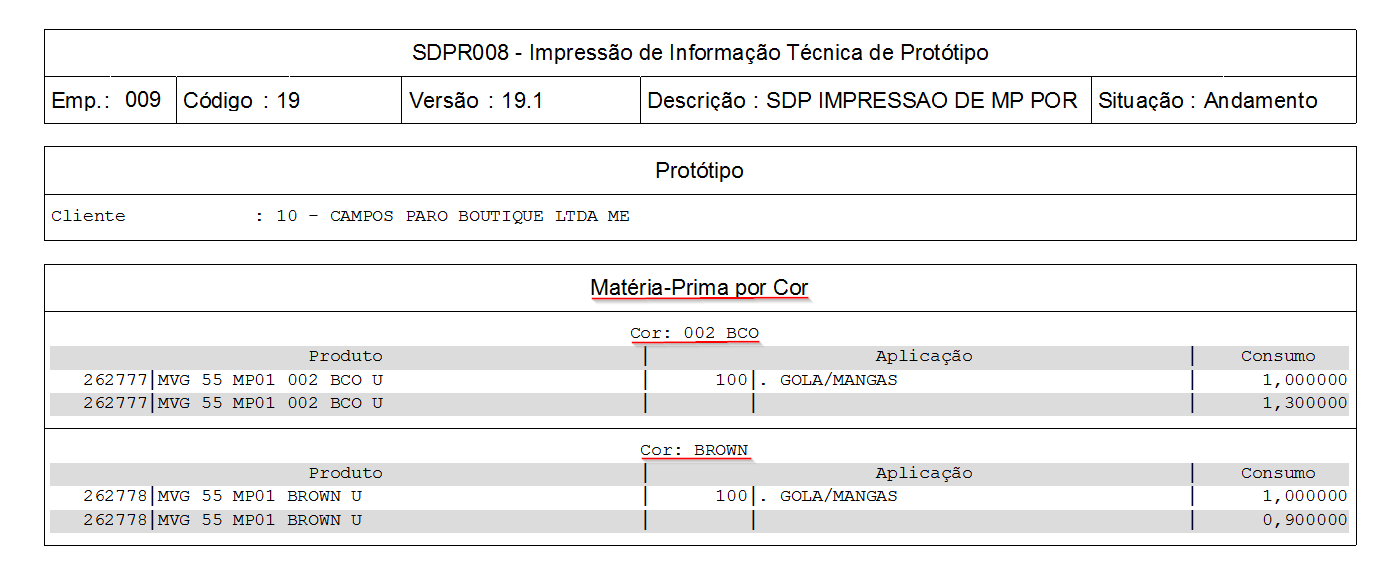Click the Protótipo section header
The image size is (1398, 571).
point(699,171)
